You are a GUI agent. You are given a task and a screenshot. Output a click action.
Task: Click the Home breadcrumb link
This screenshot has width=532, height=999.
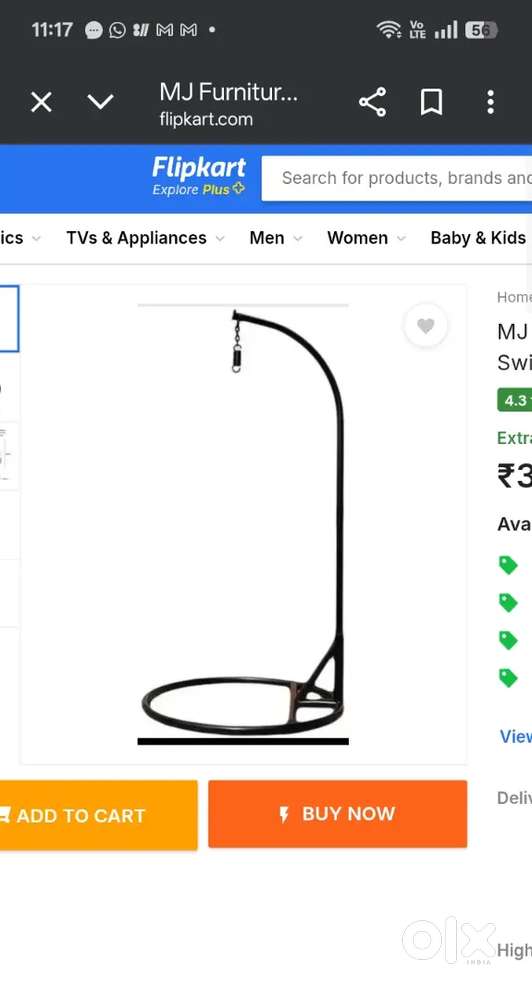514,297
